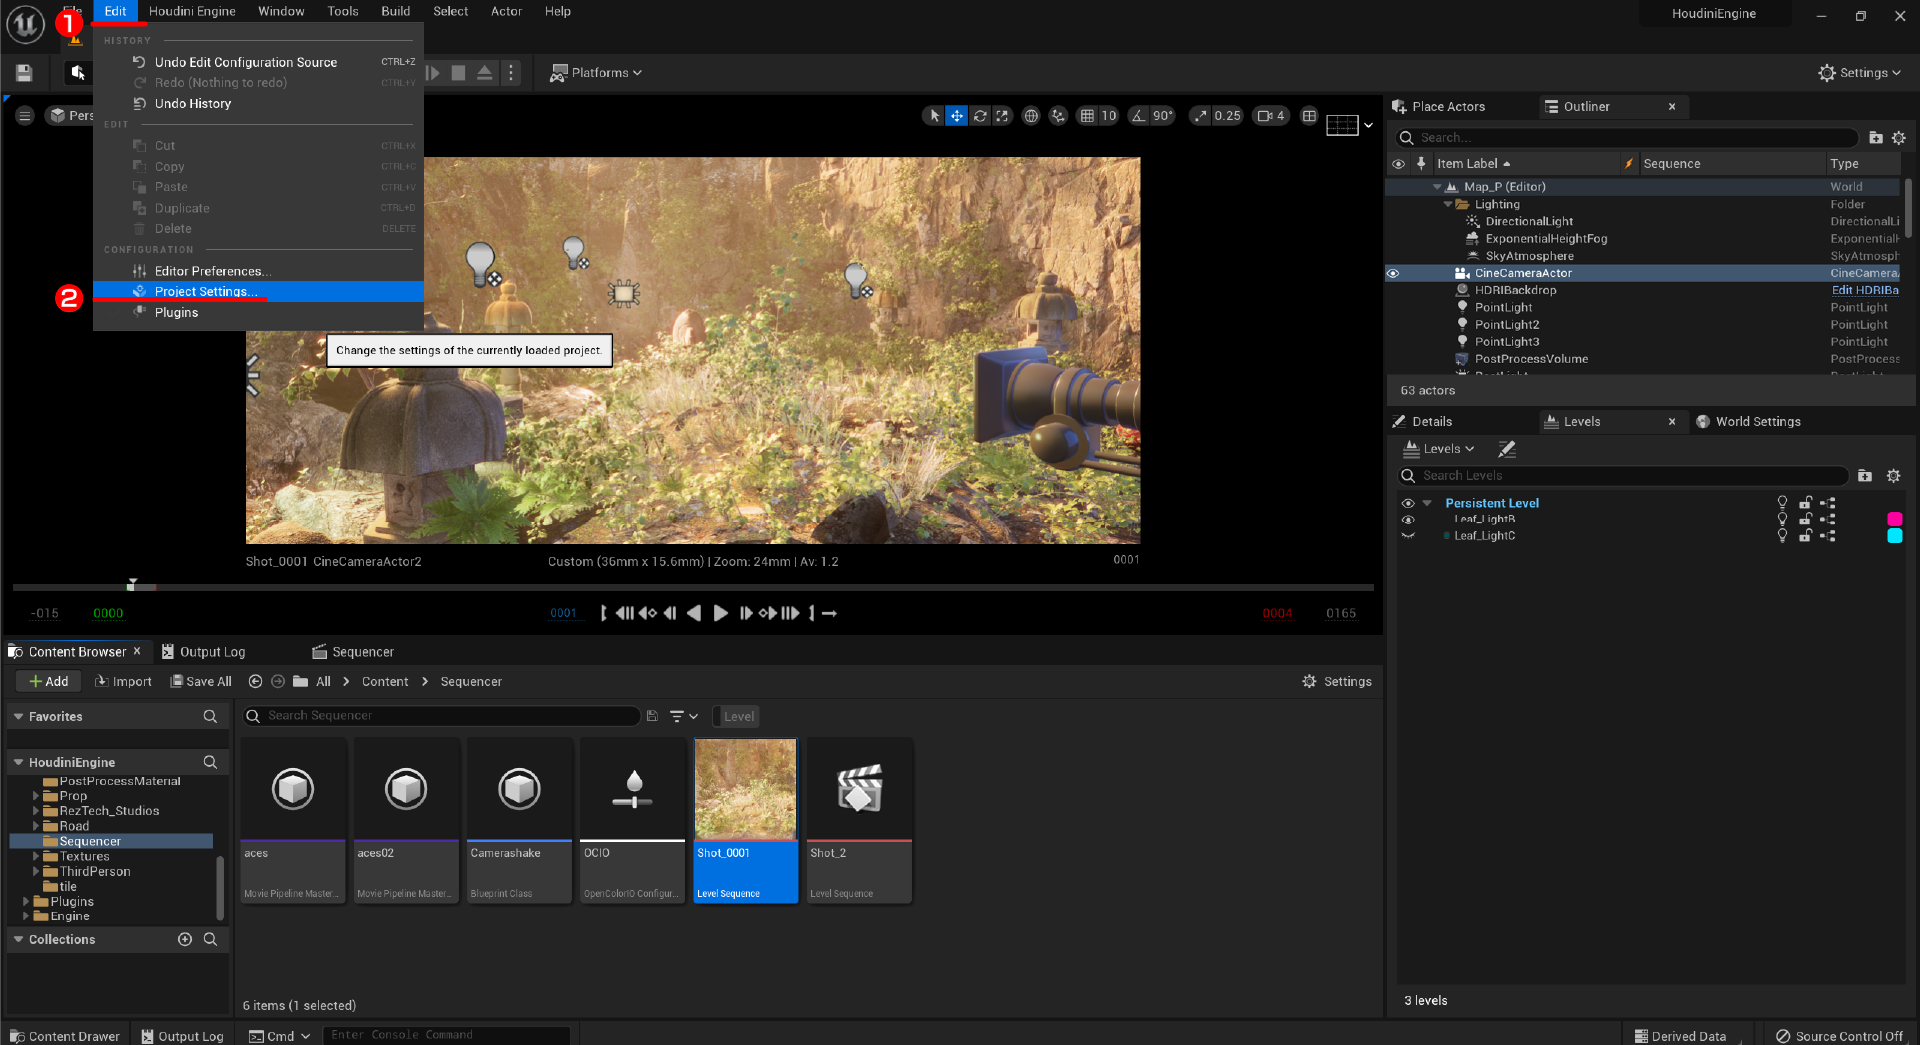Select the Move tool in the viewport toolbar
Viewport: 1921px width, 1045px height.
[957, 116]
